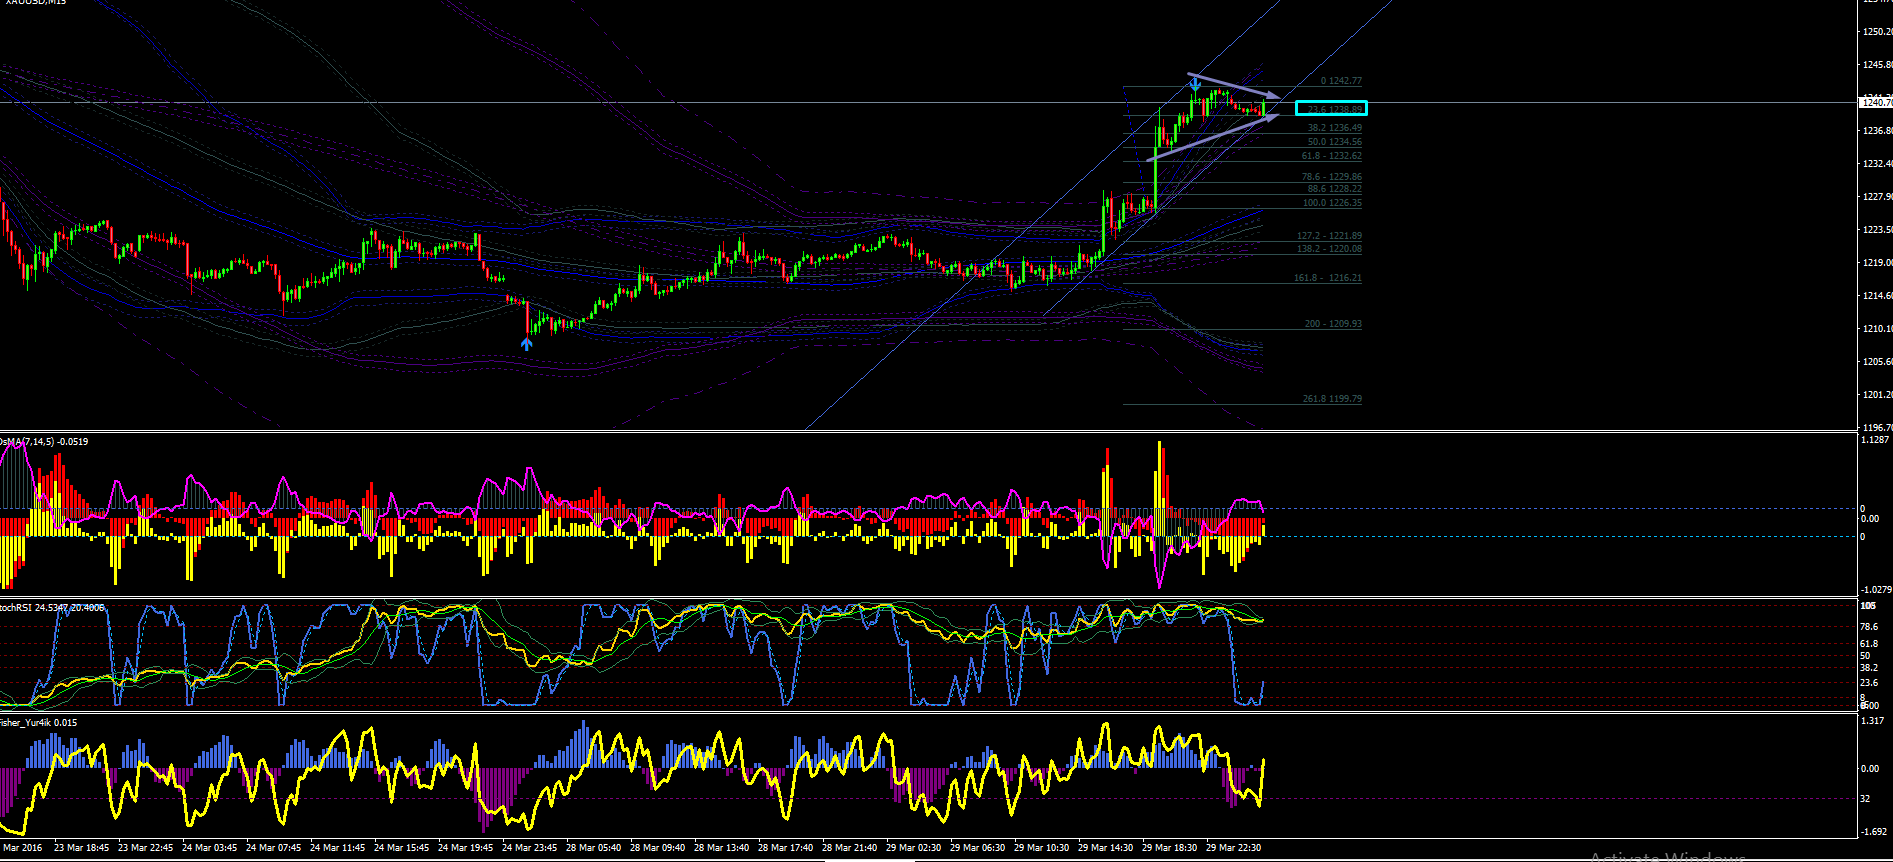Click the -1.692 Fisher scale minimum value
Viewport: 1893px width, 862px height.
coord(1873,831)
